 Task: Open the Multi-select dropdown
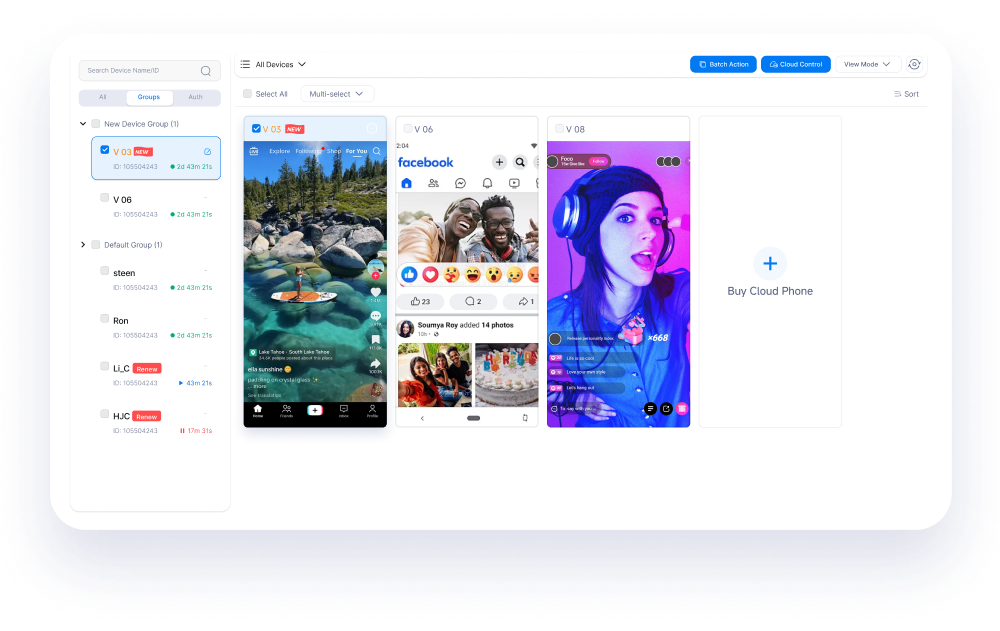click(337, 94)
